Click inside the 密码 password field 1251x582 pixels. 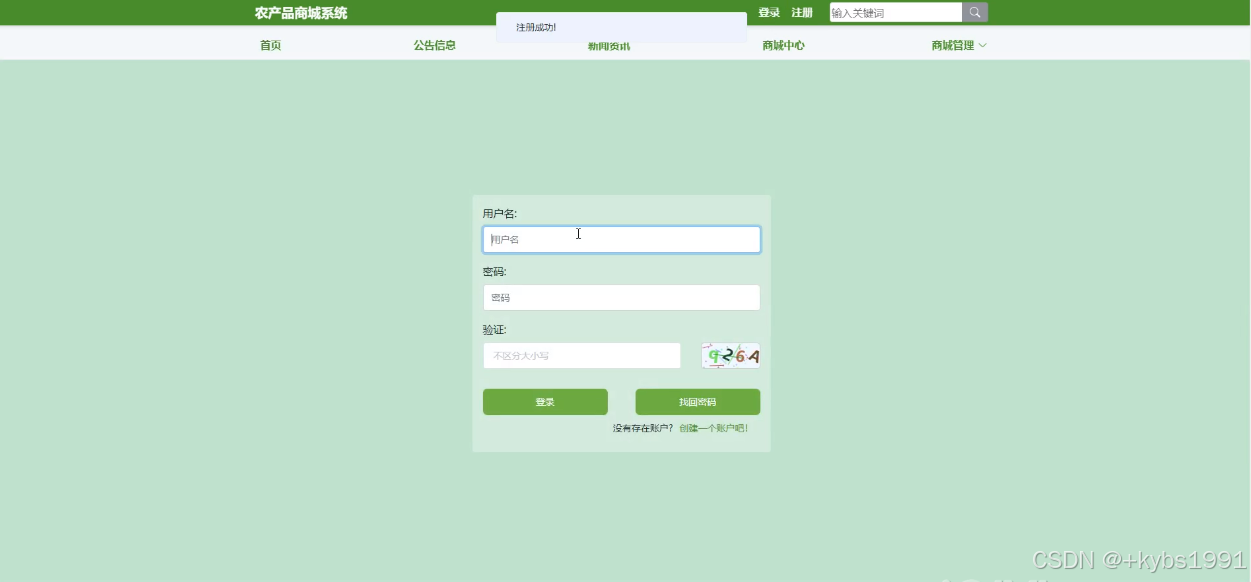pos(621,297)
